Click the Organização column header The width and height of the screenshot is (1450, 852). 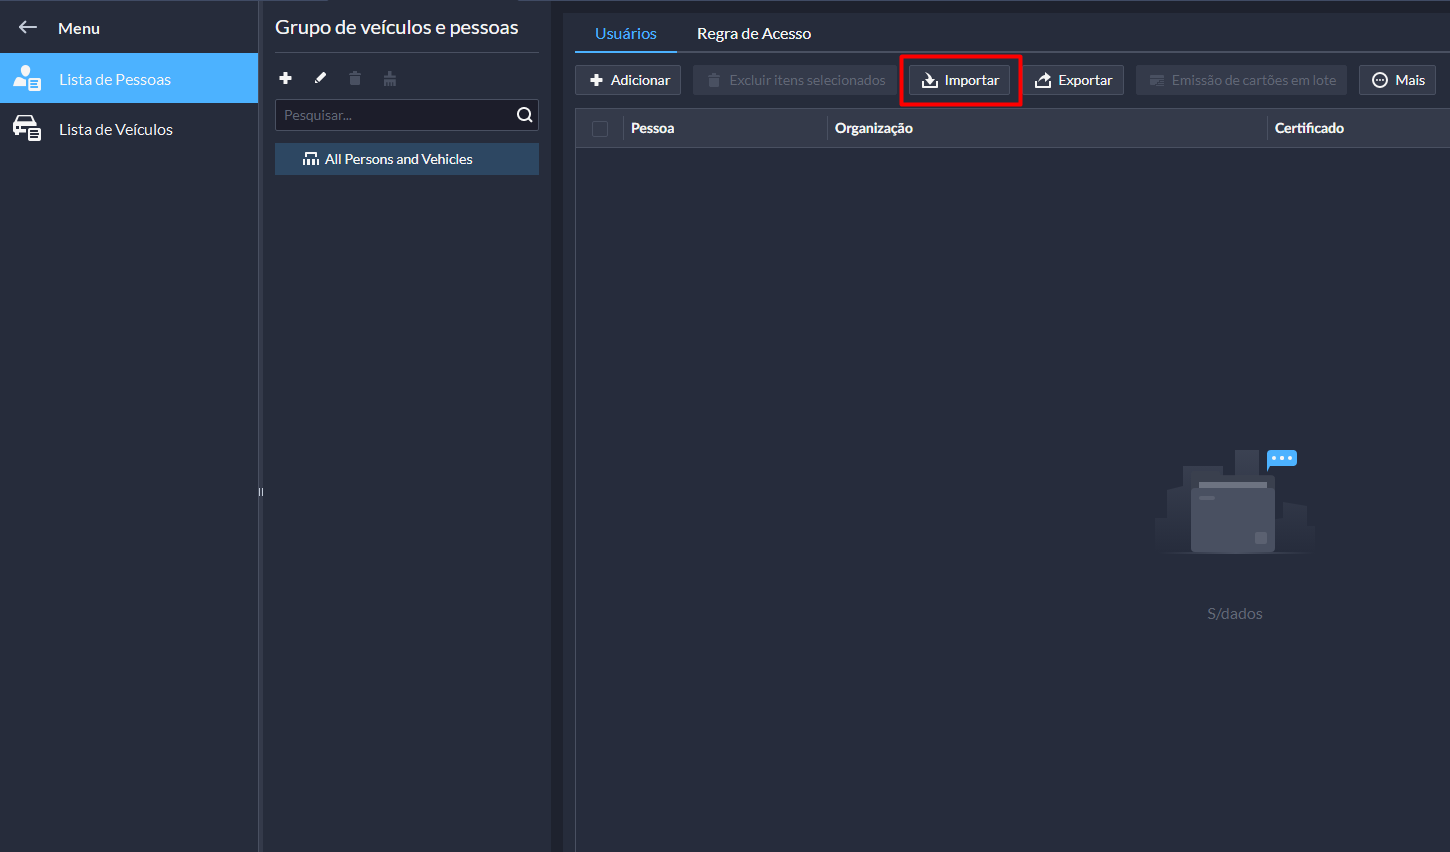point(874,128)
